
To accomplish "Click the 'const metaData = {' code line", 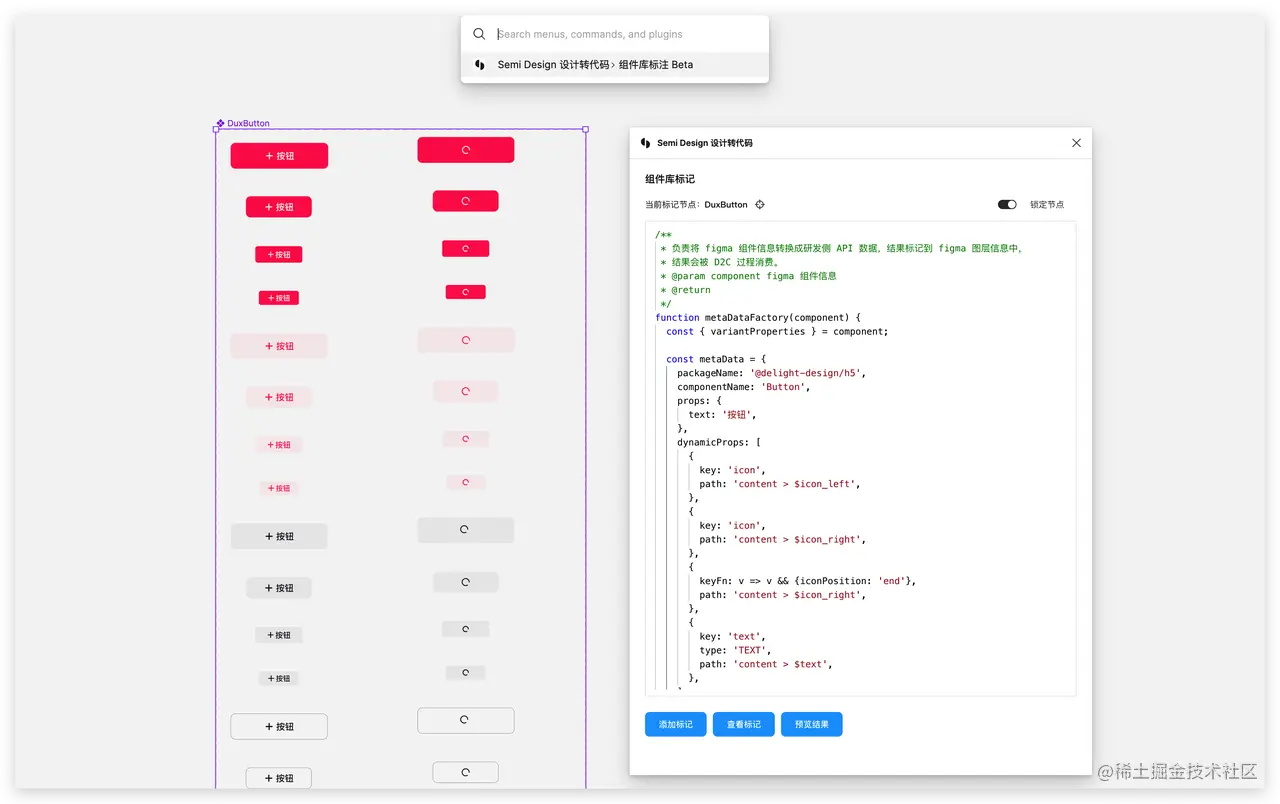I will tap(716, 359).
